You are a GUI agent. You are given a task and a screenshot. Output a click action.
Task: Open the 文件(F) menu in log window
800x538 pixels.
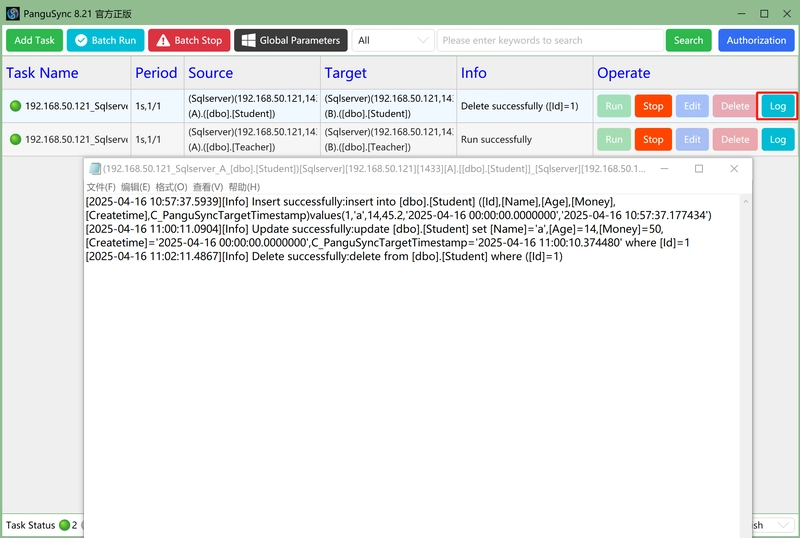pyautogui.click(x=101, y=187)
